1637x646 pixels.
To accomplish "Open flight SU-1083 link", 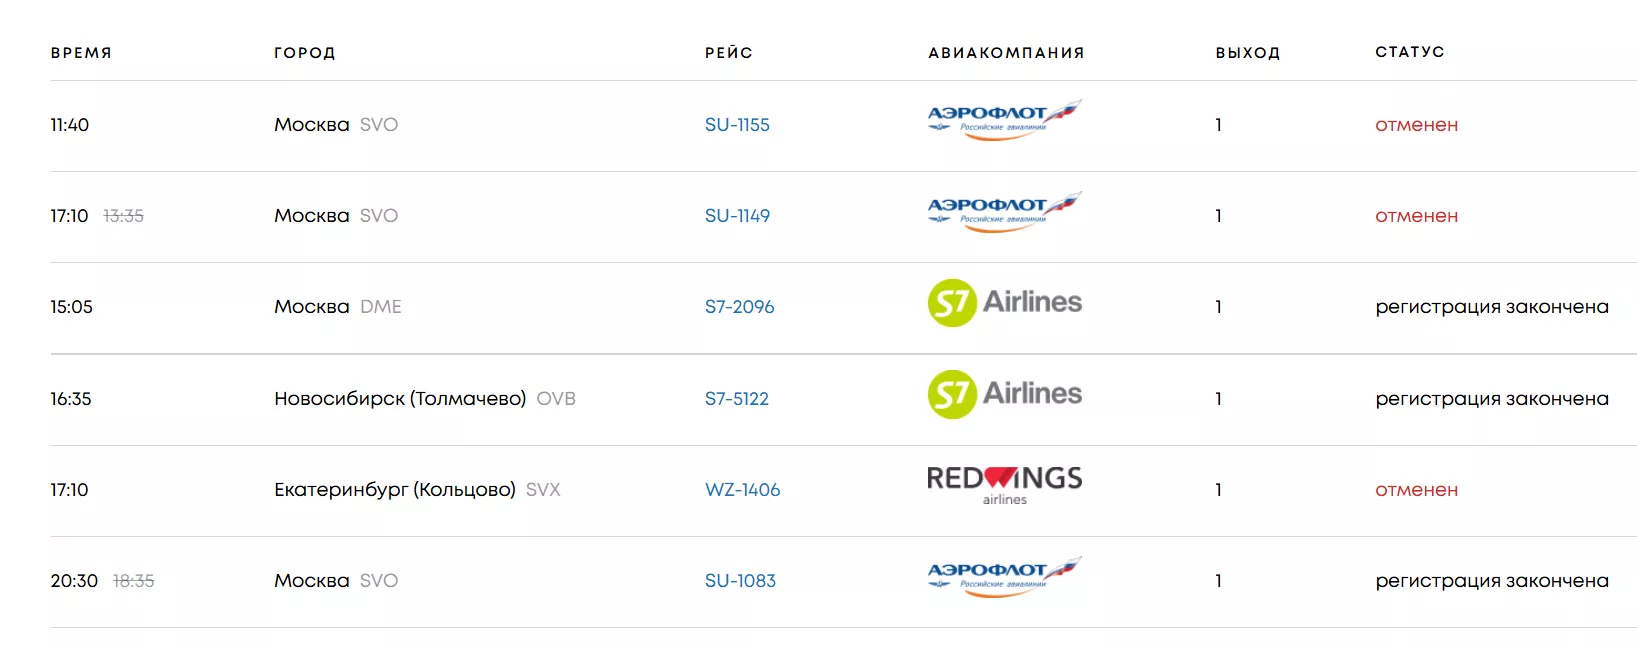I will coord(740,581).
